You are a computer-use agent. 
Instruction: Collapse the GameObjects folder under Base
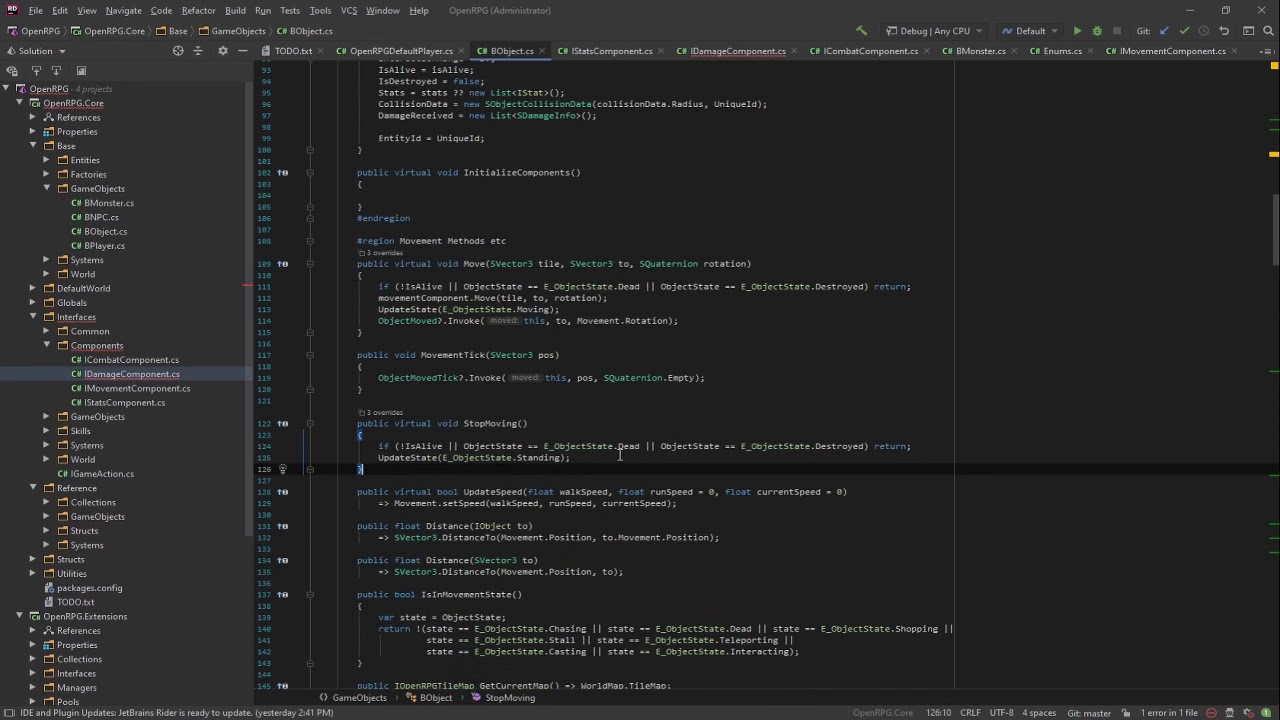[46, 188]
